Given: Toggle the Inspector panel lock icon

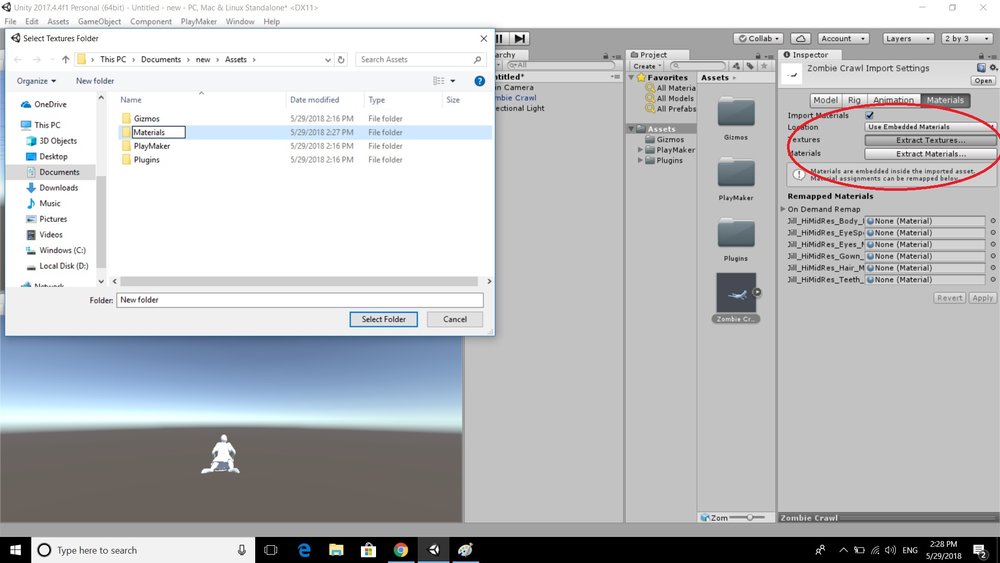Looking at the screenshot, I should point(981,55).
